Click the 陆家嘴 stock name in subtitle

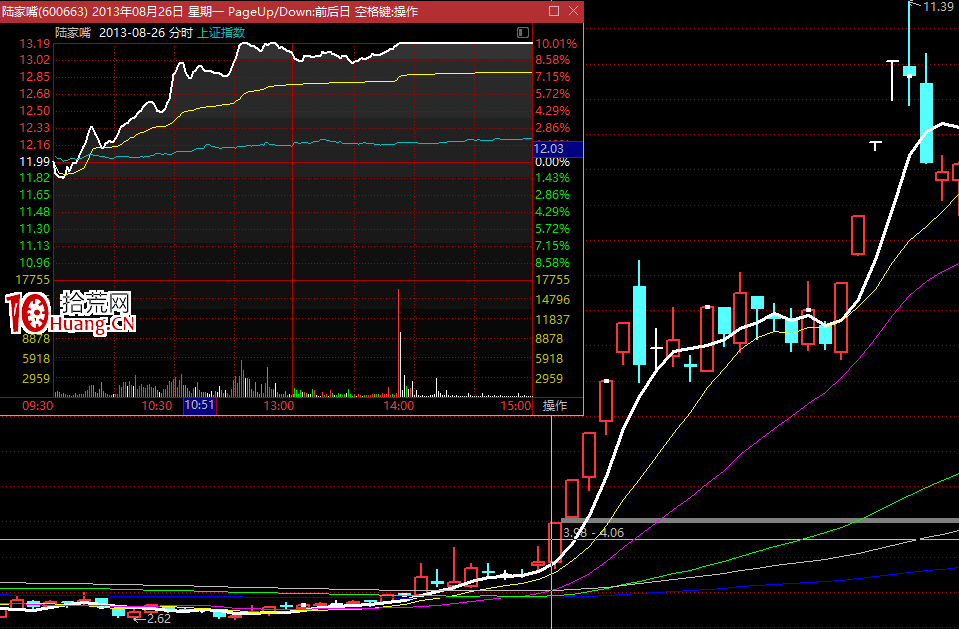[x=73, y=32]
